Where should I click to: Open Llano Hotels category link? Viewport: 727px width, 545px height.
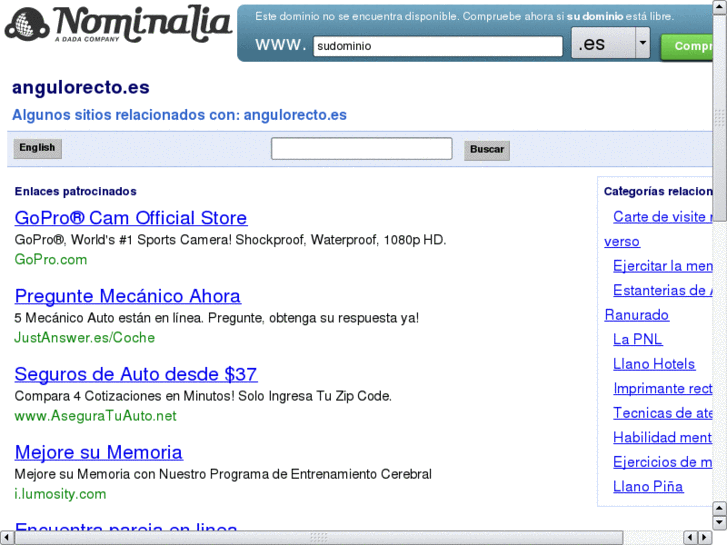point(654,364)
